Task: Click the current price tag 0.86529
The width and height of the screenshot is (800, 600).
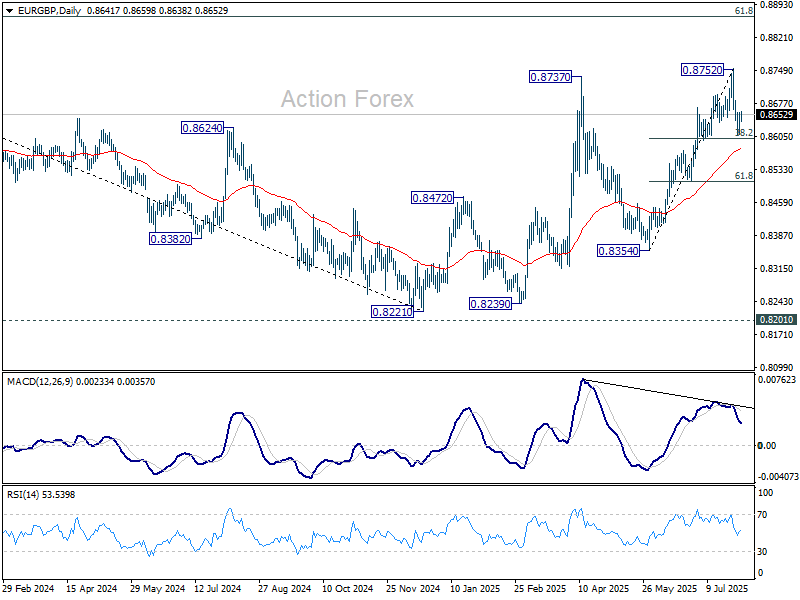Action: 777,115
